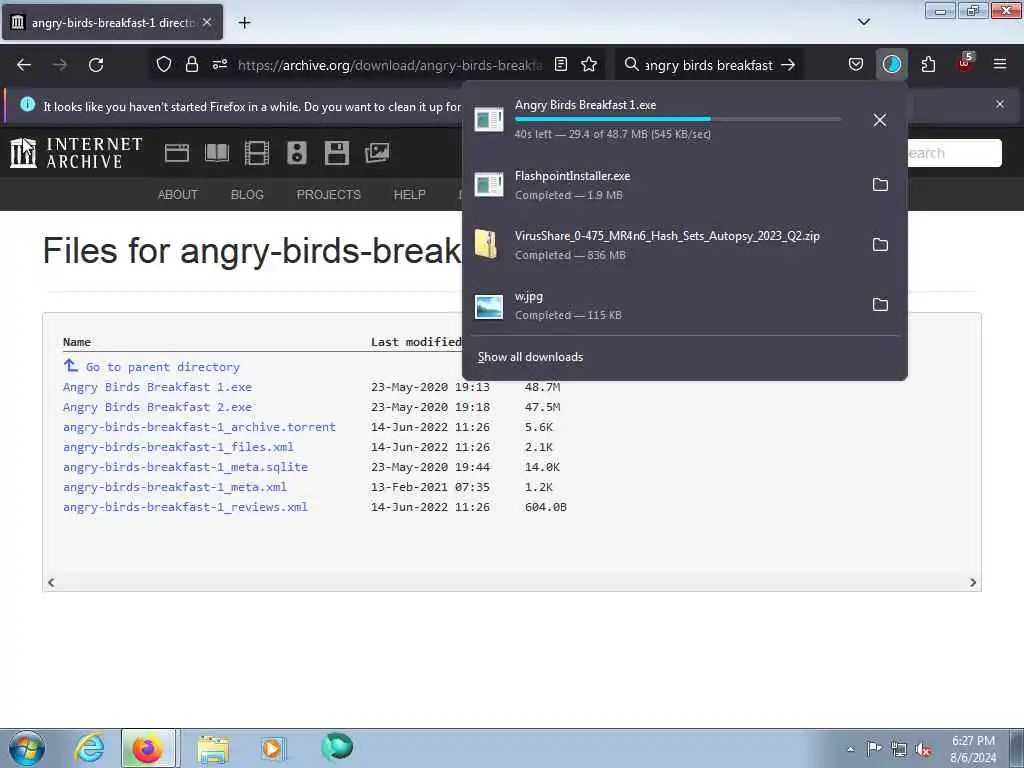Screen dimensions: 1024x768
Task: Open Internet Archive Images icon
Action: point(377,153)
